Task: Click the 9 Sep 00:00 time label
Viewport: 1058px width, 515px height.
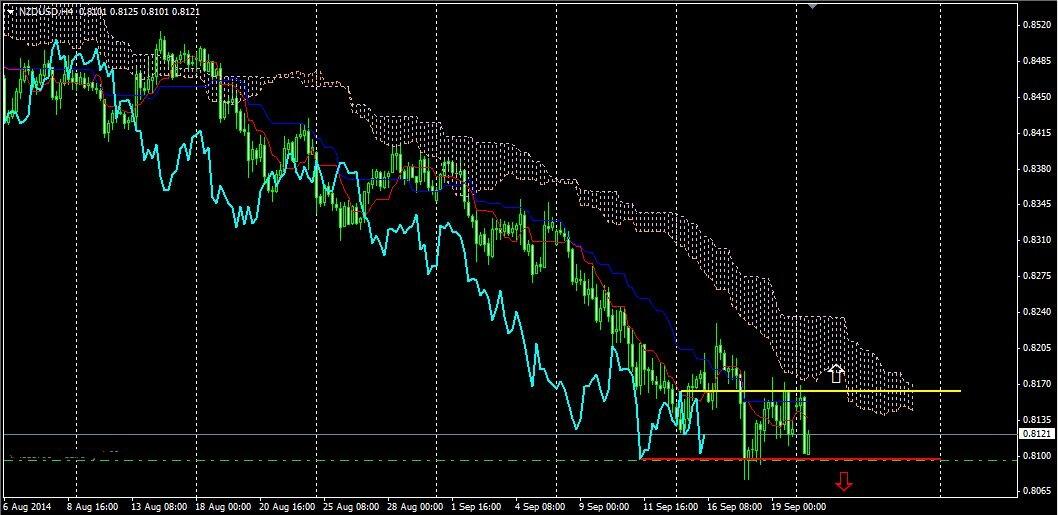Action: [605, 506]
